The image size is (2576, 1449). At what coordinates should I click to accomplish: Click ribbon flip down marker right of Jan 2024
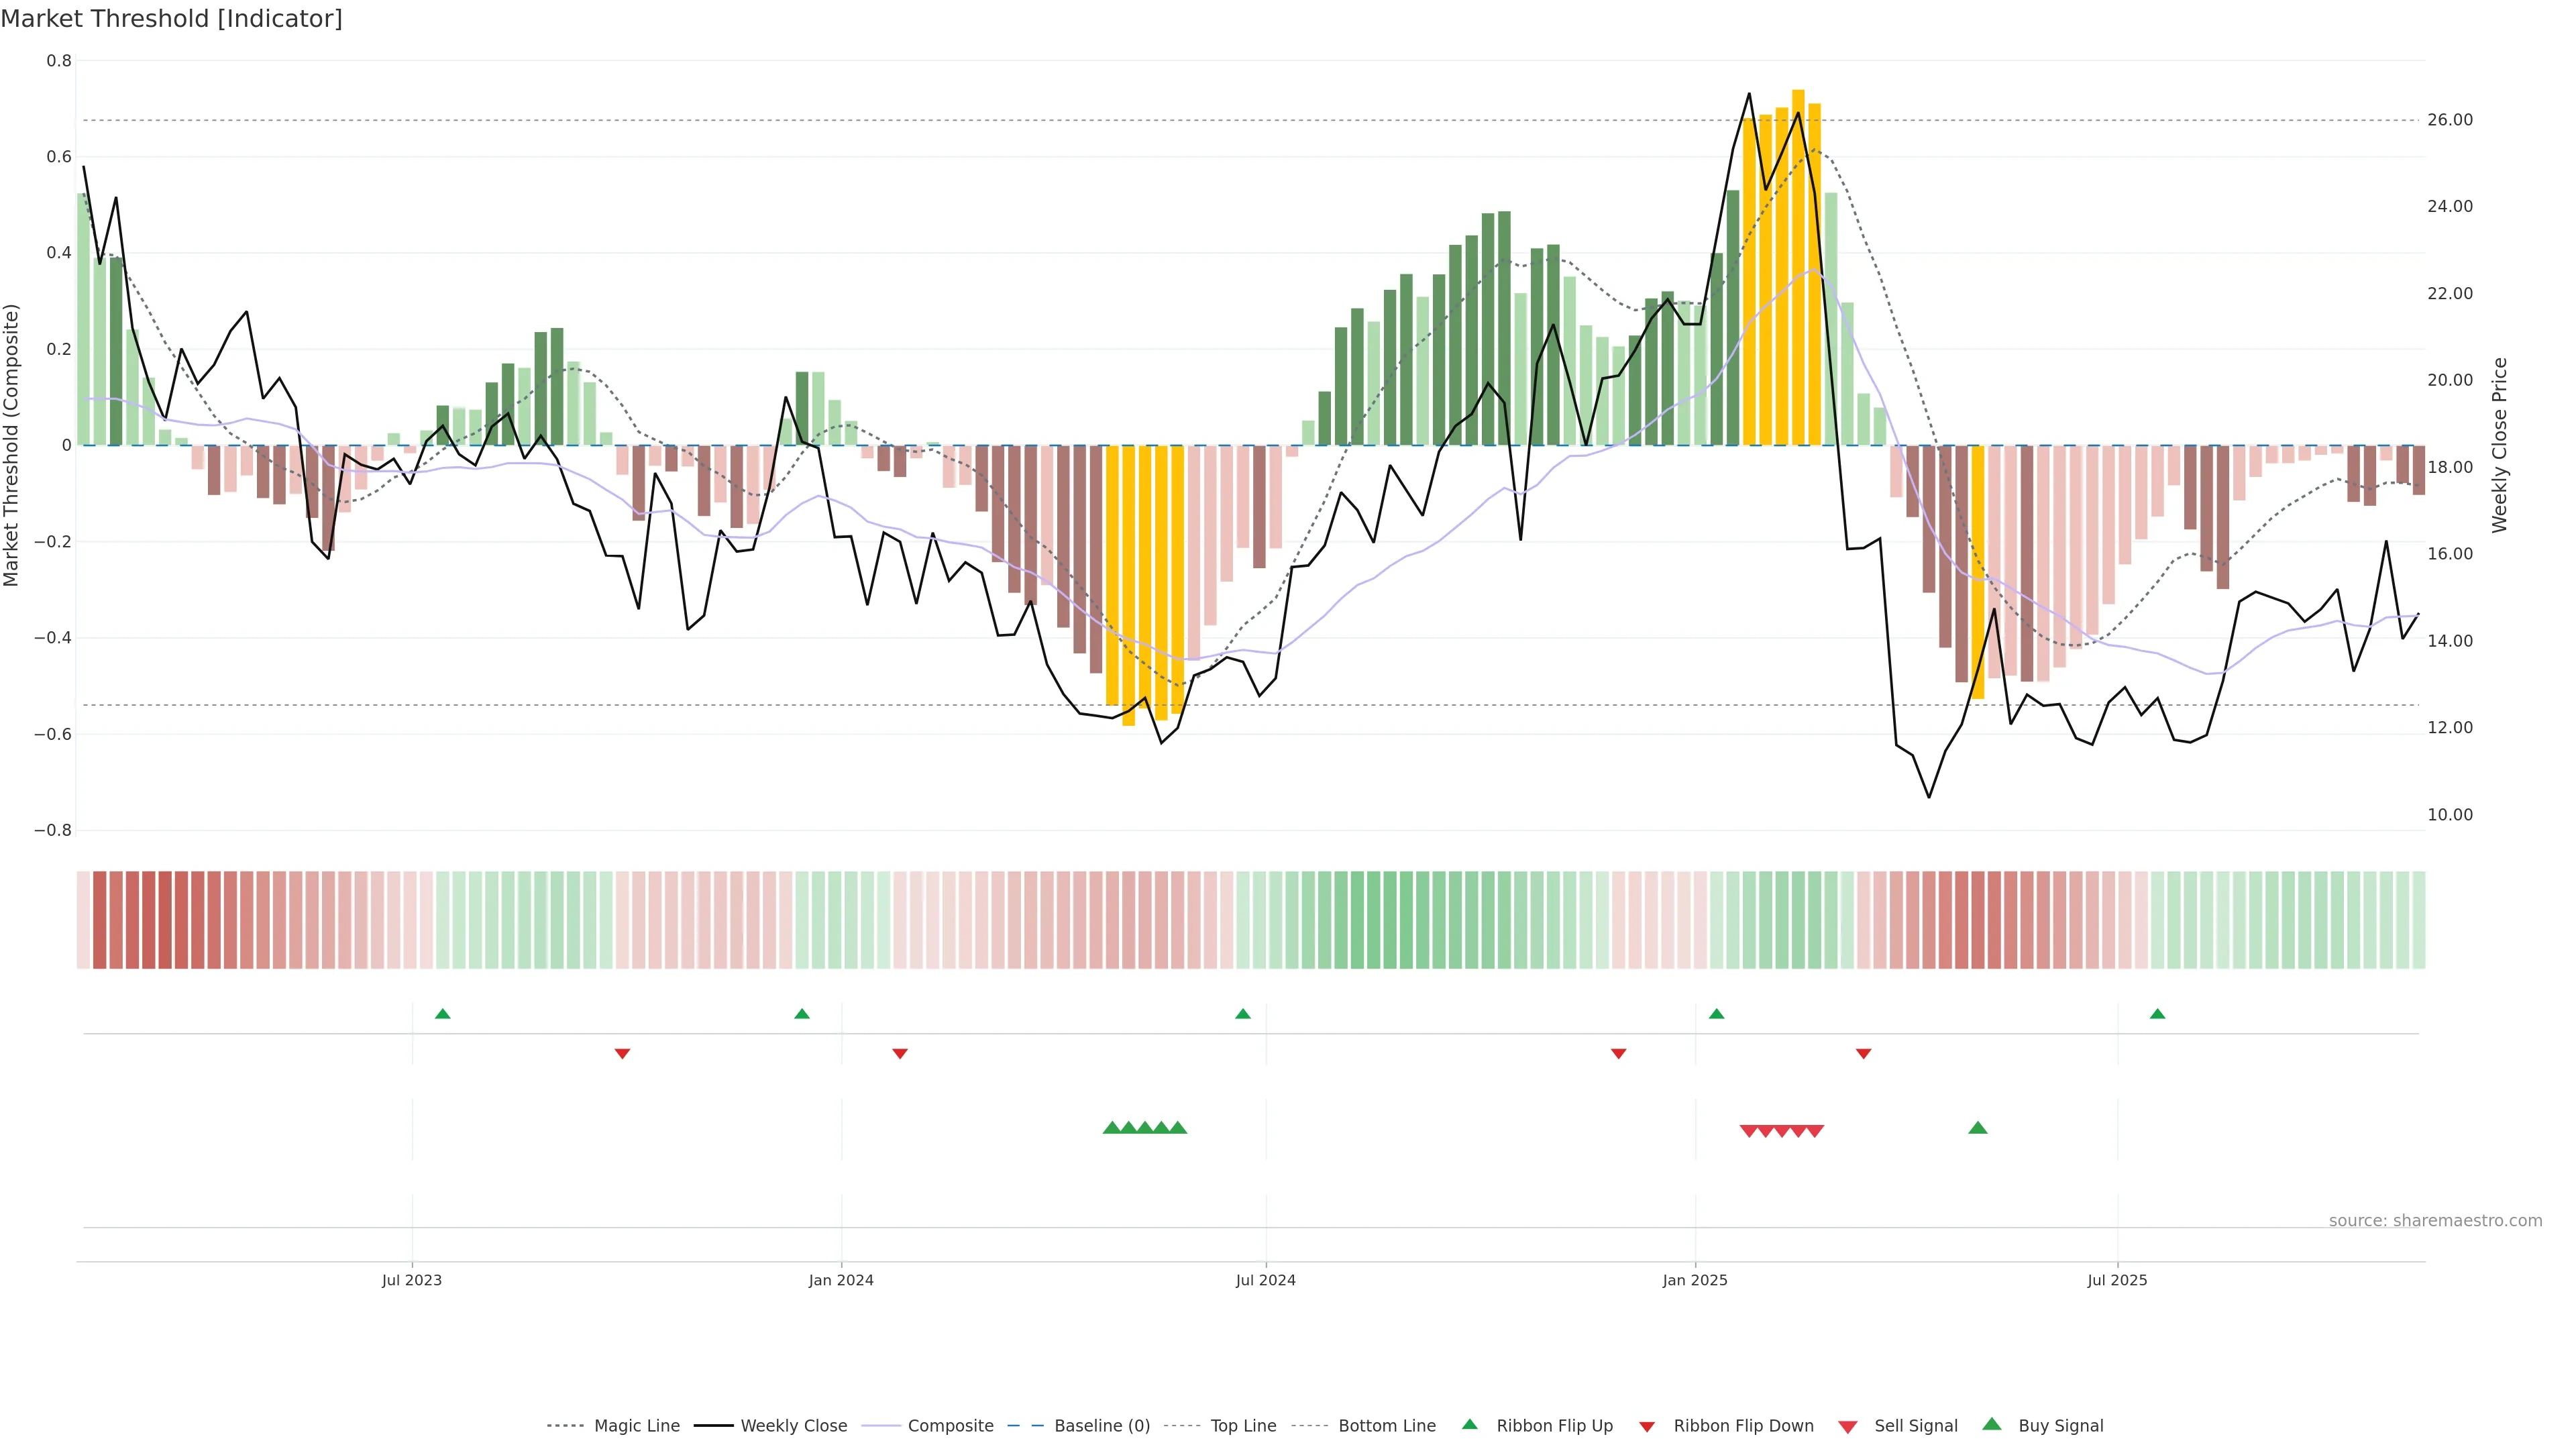pos(900,1053)
